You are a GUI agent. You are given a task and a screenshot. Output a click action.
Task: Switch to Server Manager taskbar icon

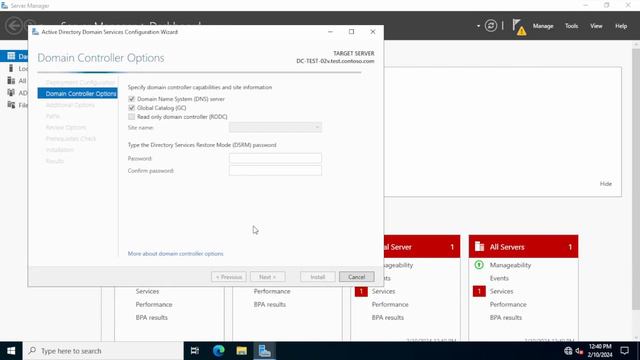coord(264,351)
